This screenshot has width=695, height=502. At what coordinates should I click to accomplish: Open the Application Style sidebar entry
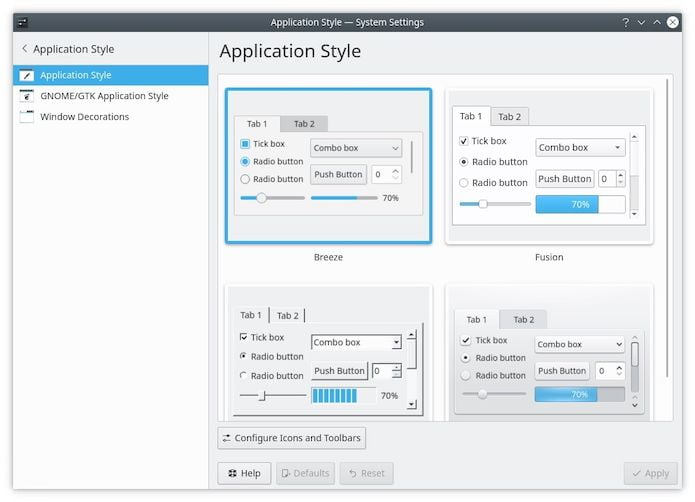[111, 75]
